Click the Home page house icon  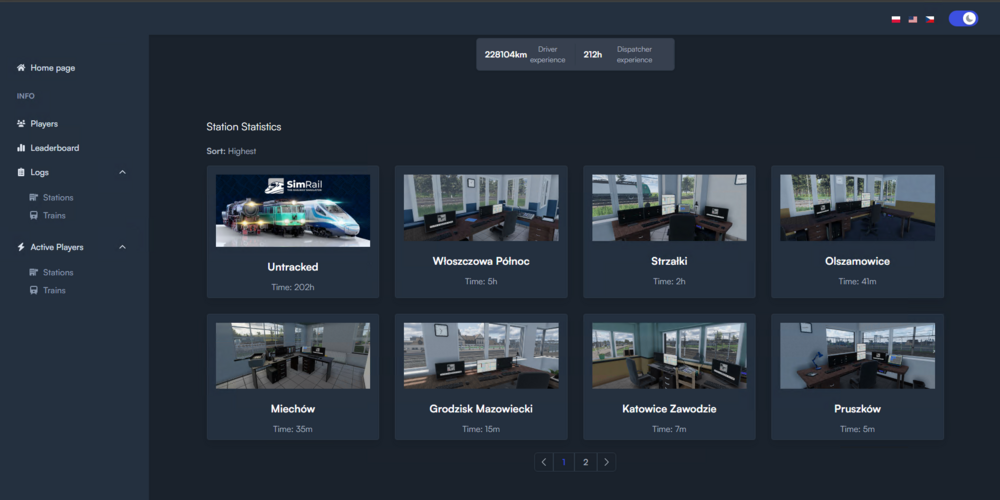(21, 68)
